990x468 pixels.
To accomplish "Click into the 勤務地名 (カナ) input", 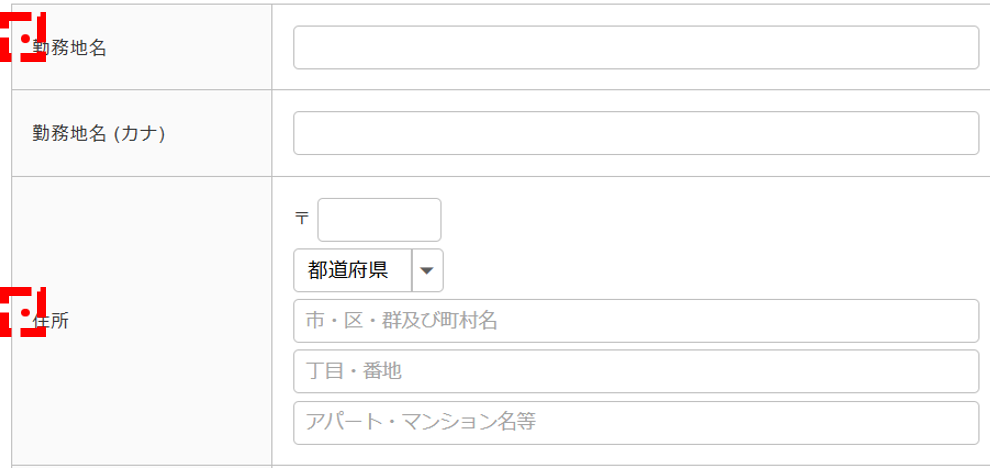I will (x=635, y=133).
